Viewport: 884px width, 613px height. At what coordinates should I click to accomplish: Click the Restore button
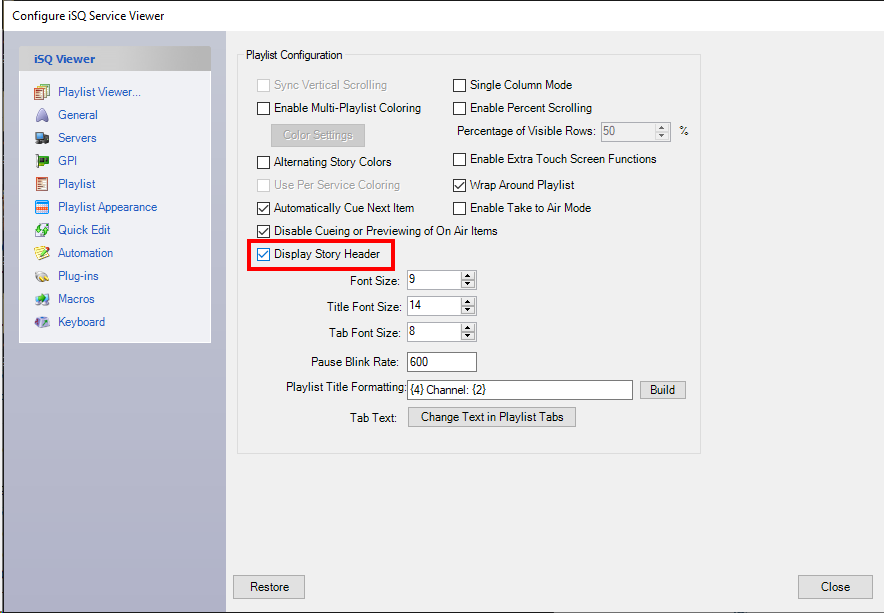pos(269,587)
